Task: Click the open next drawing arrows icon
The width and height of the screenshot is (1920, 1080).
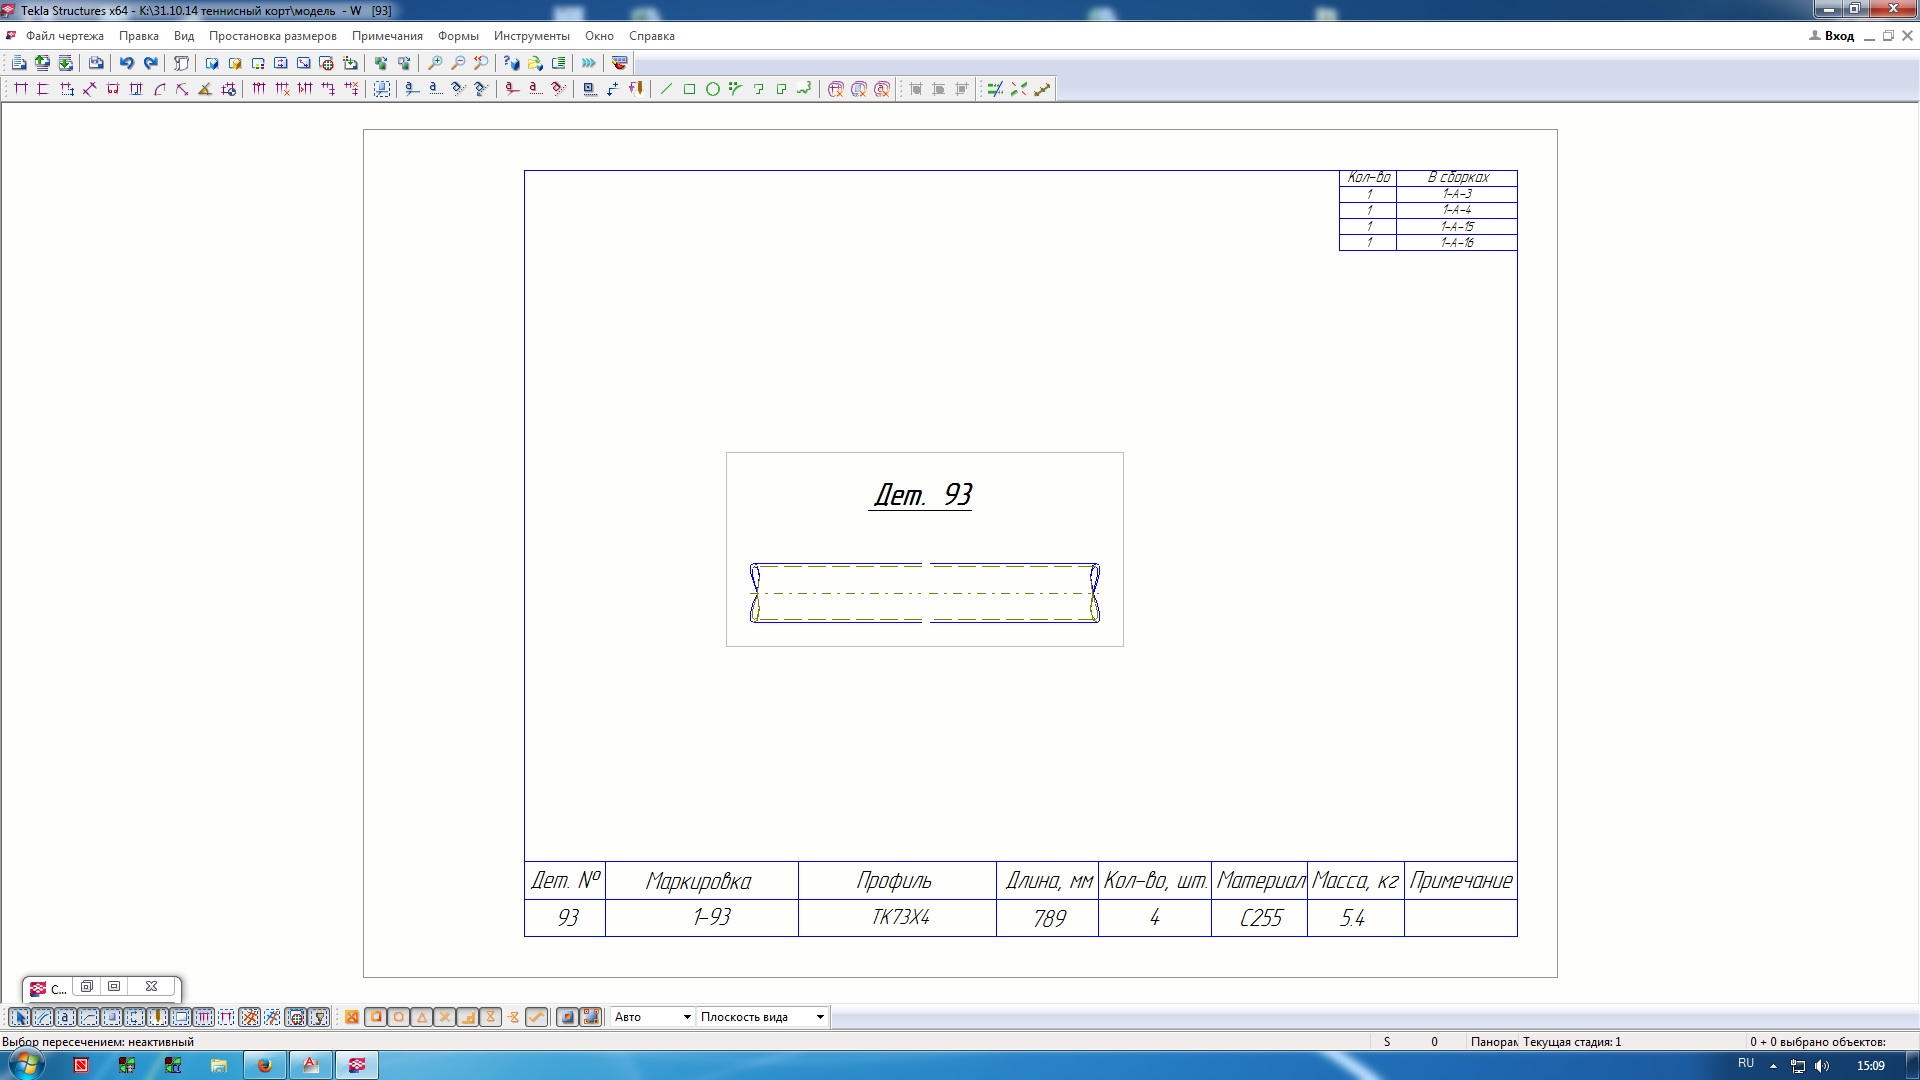Action: (588, 63)
